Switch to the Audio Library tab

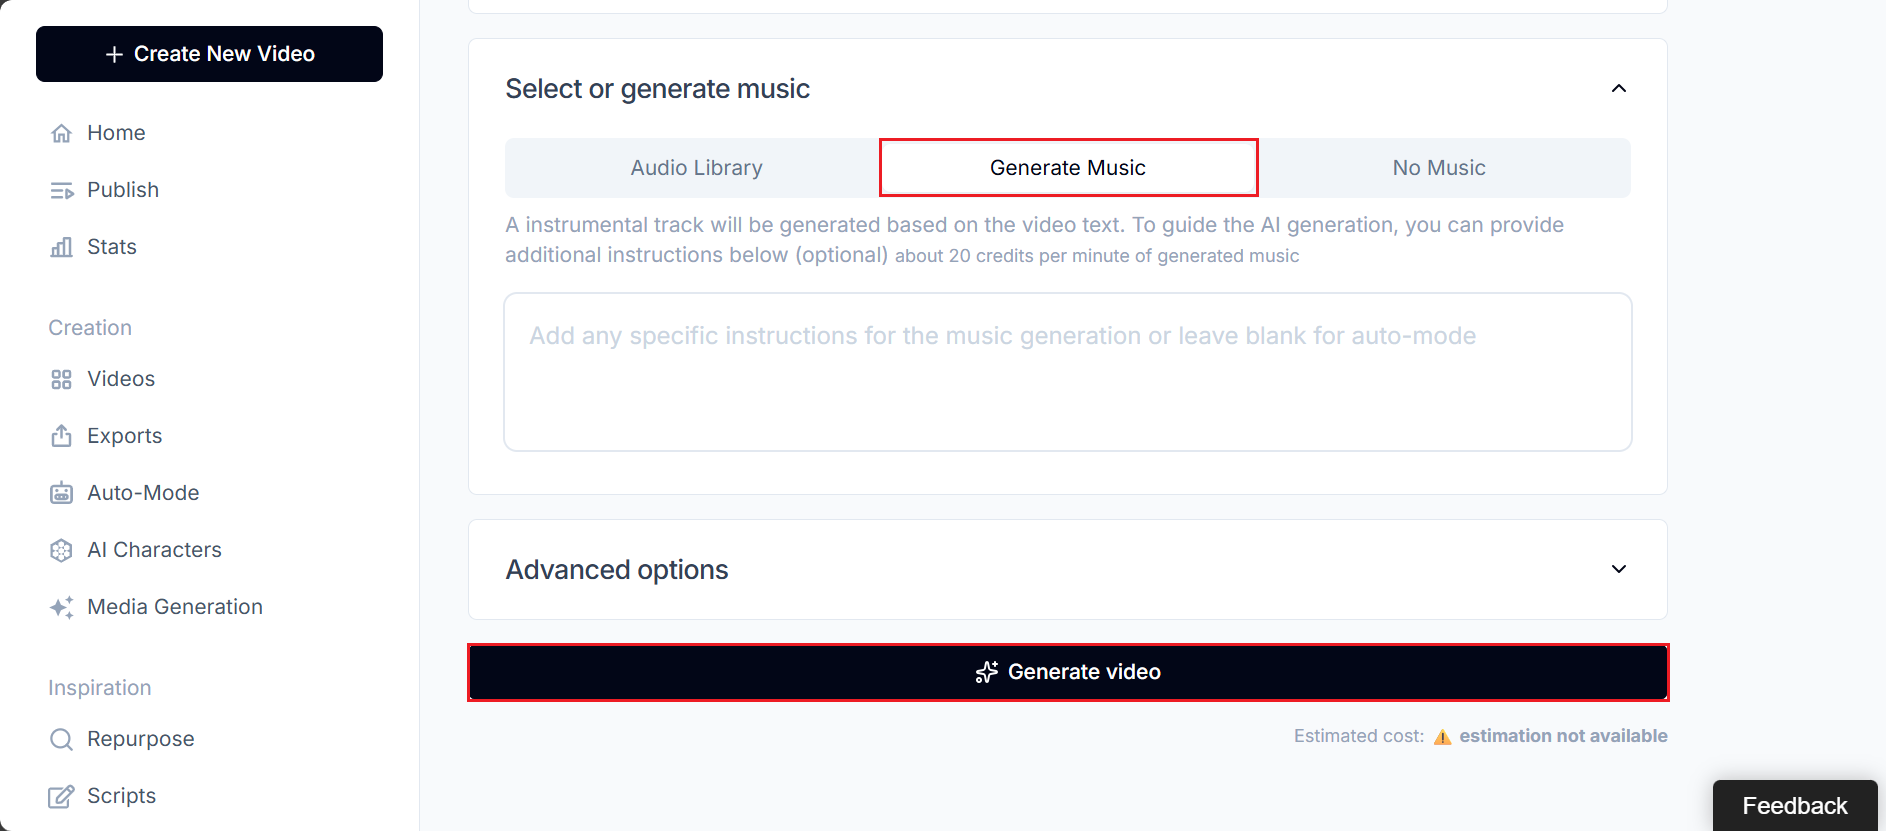coord(696,168)
